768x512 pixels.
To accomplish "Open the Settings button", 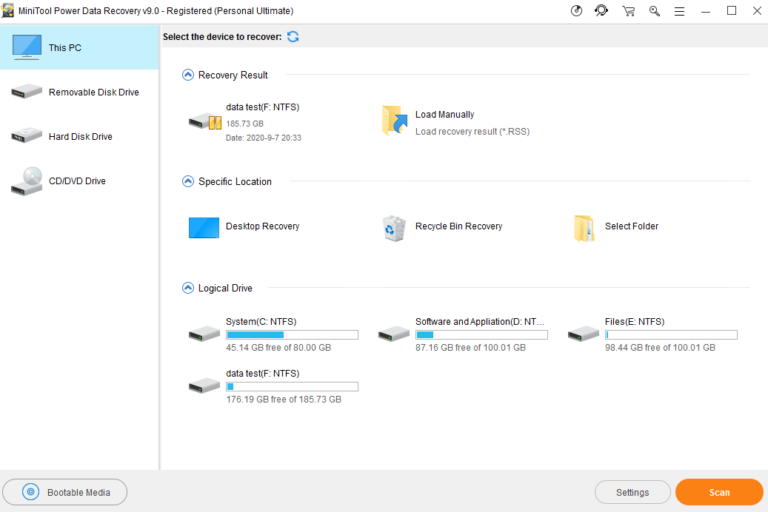I will [x=632, y=492].
